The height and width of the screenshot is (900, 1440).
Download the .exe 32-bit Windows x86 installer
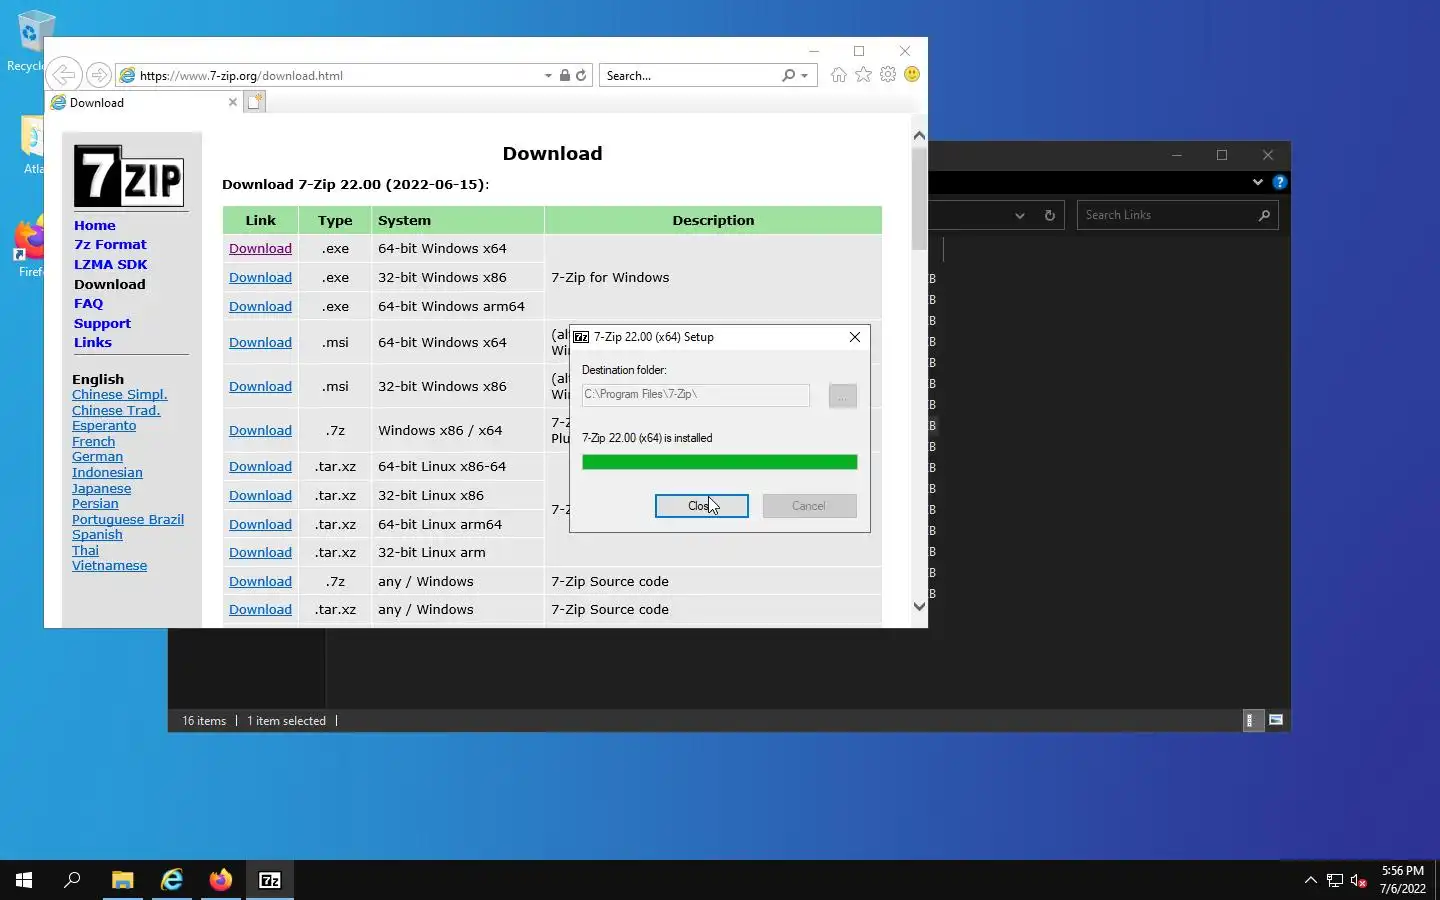click(260, 277)
